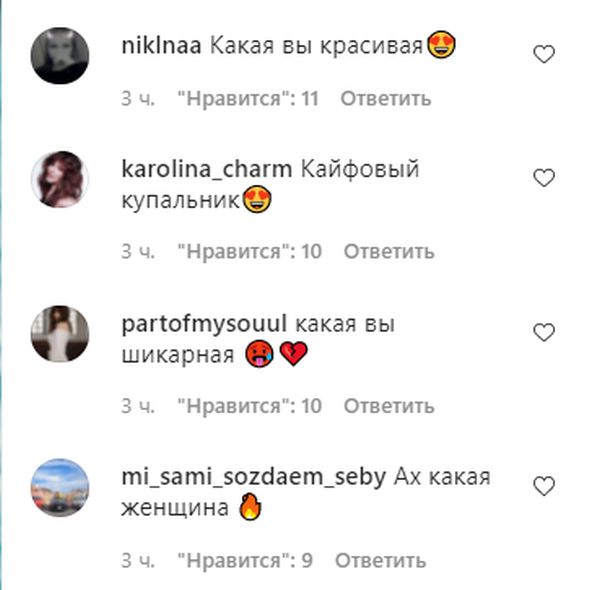Select the mi_sami_sozdaem_seby username
The image size is (600, 590).
coord(253,478)
